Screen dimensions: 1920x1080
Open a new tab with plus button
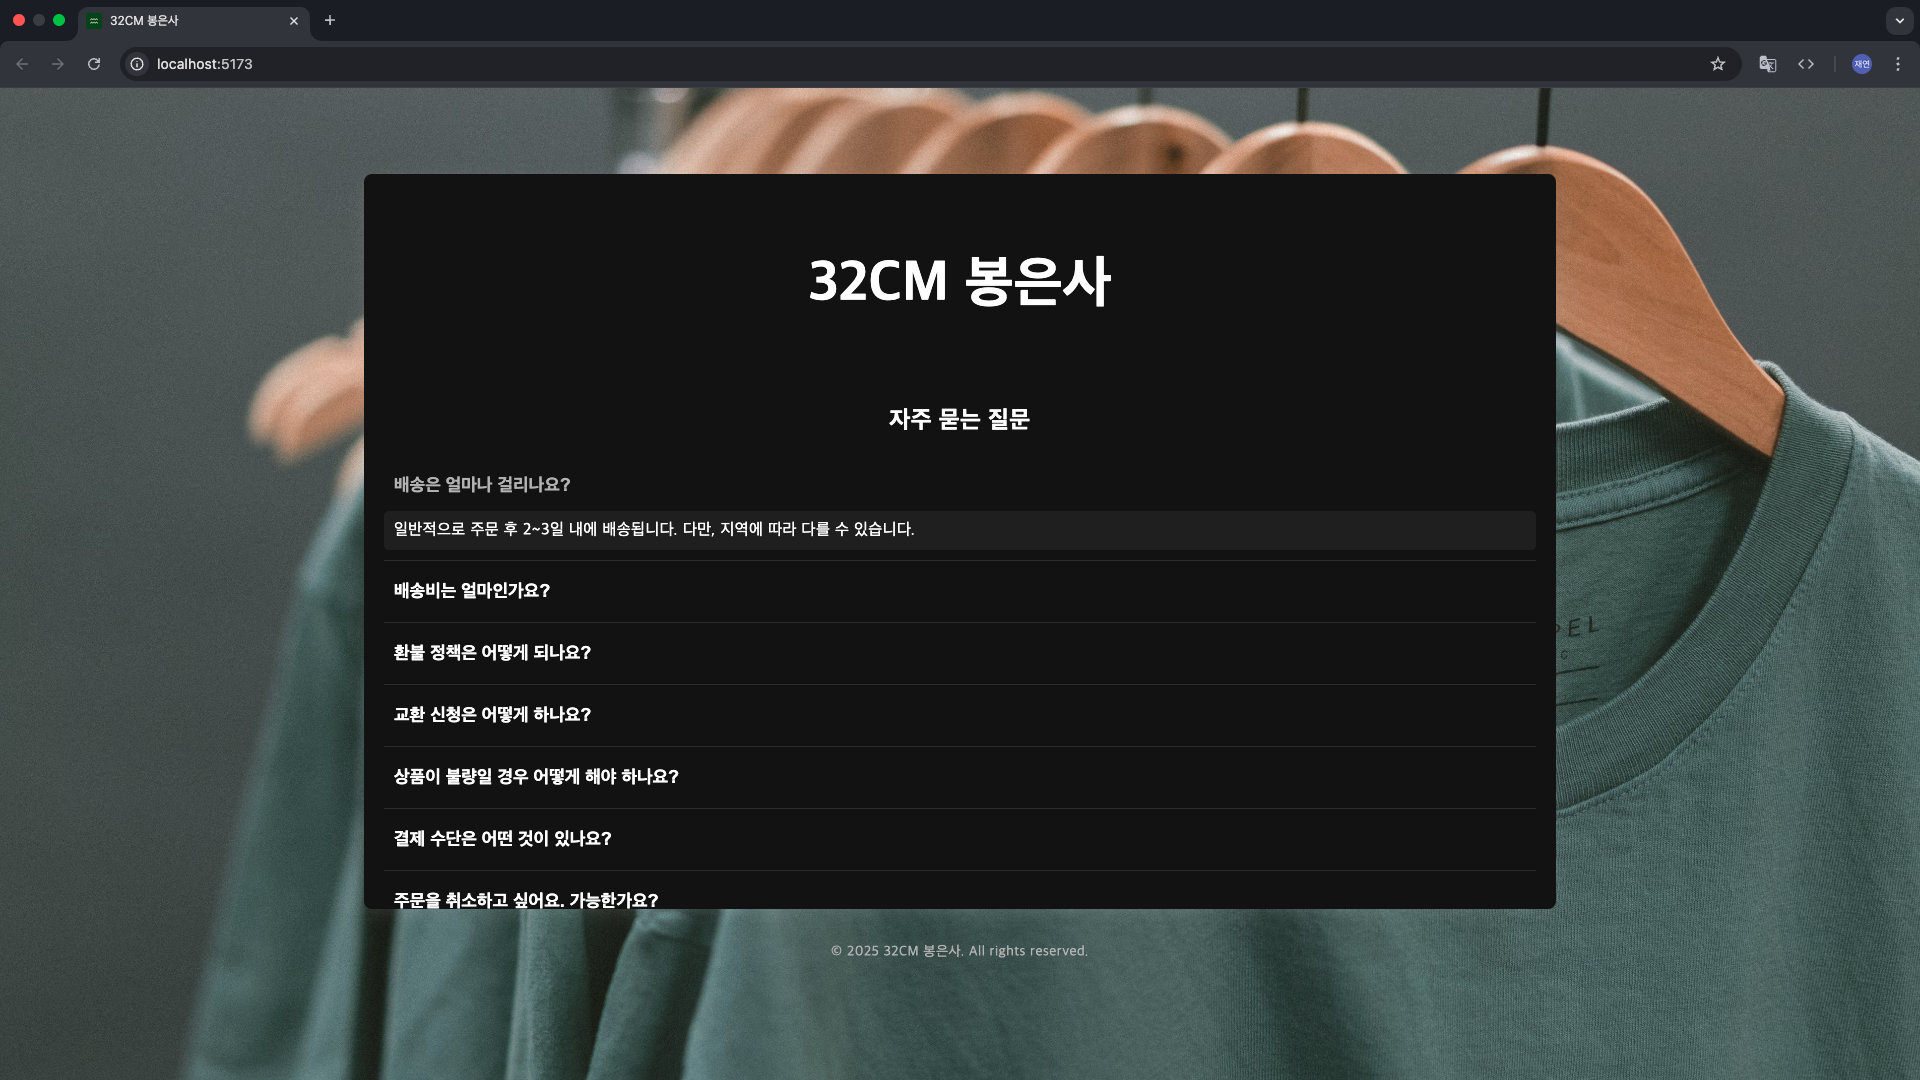pos(330,20)
